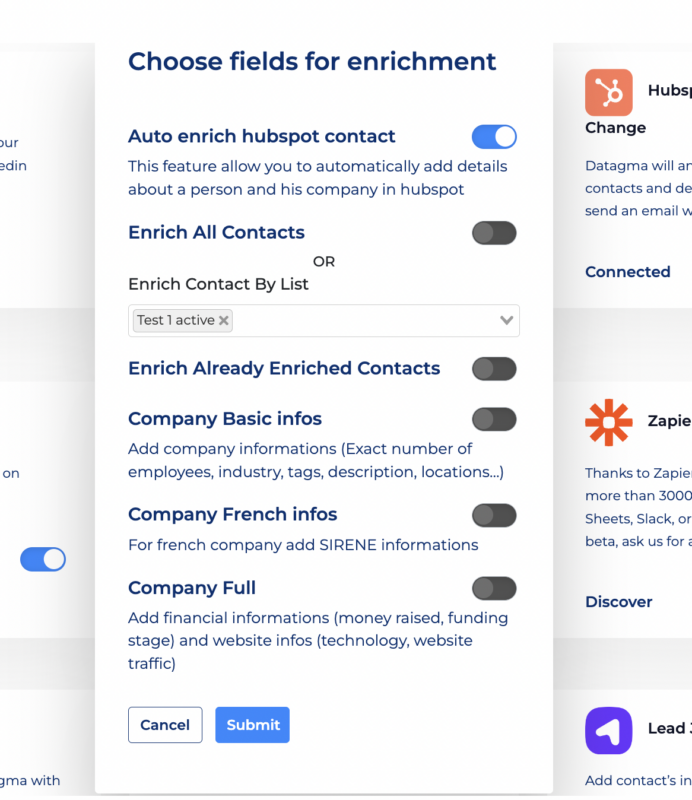
Task: Click the Zapier asterisk logo icon
Action: [x=608, y=422]
